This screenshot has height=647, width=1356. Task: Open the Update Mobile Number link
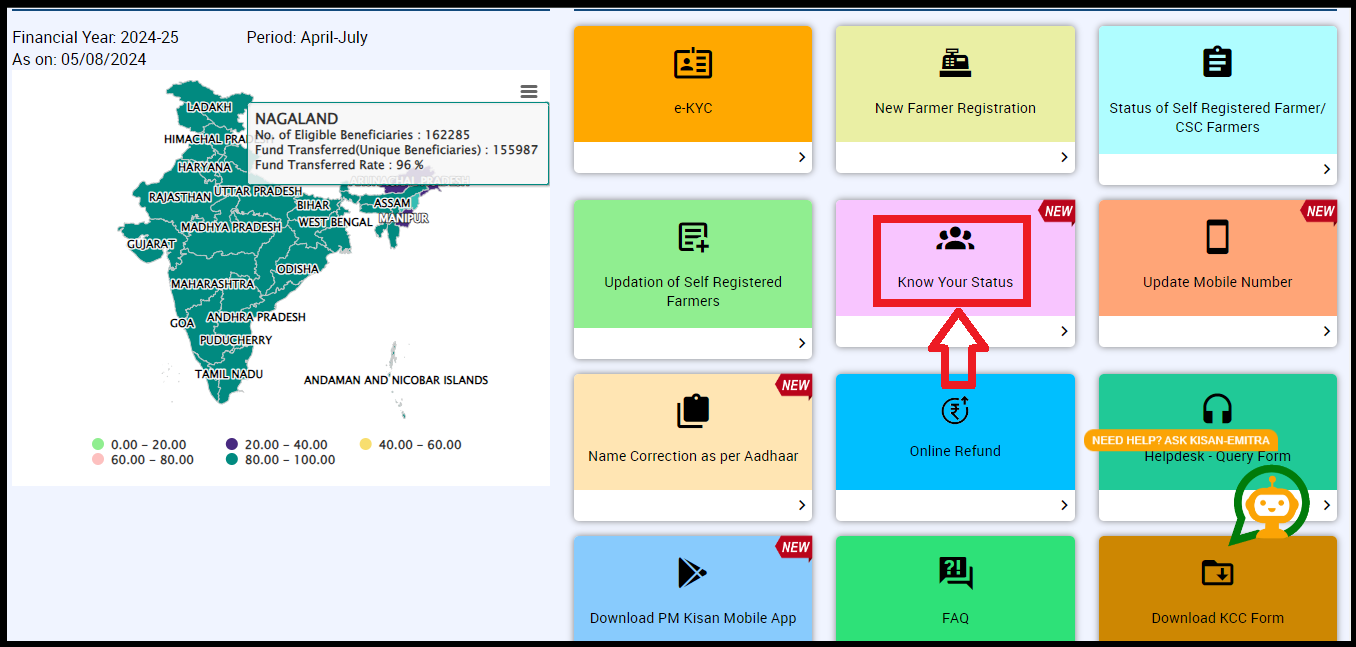[x=1217, y=282]
